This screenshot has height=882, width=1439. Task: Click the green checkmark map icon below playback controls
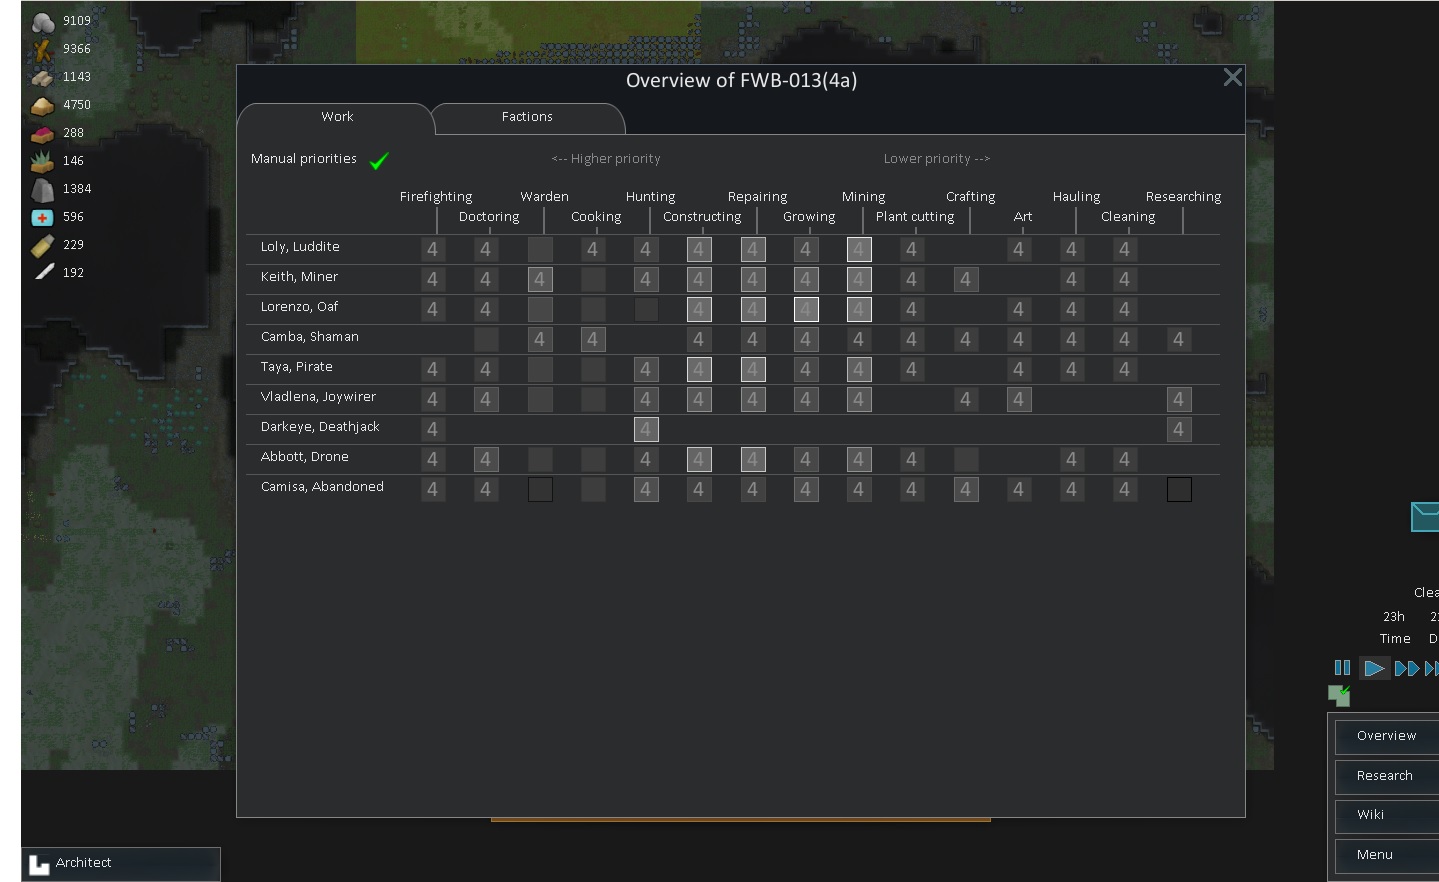pos(1340,696)
